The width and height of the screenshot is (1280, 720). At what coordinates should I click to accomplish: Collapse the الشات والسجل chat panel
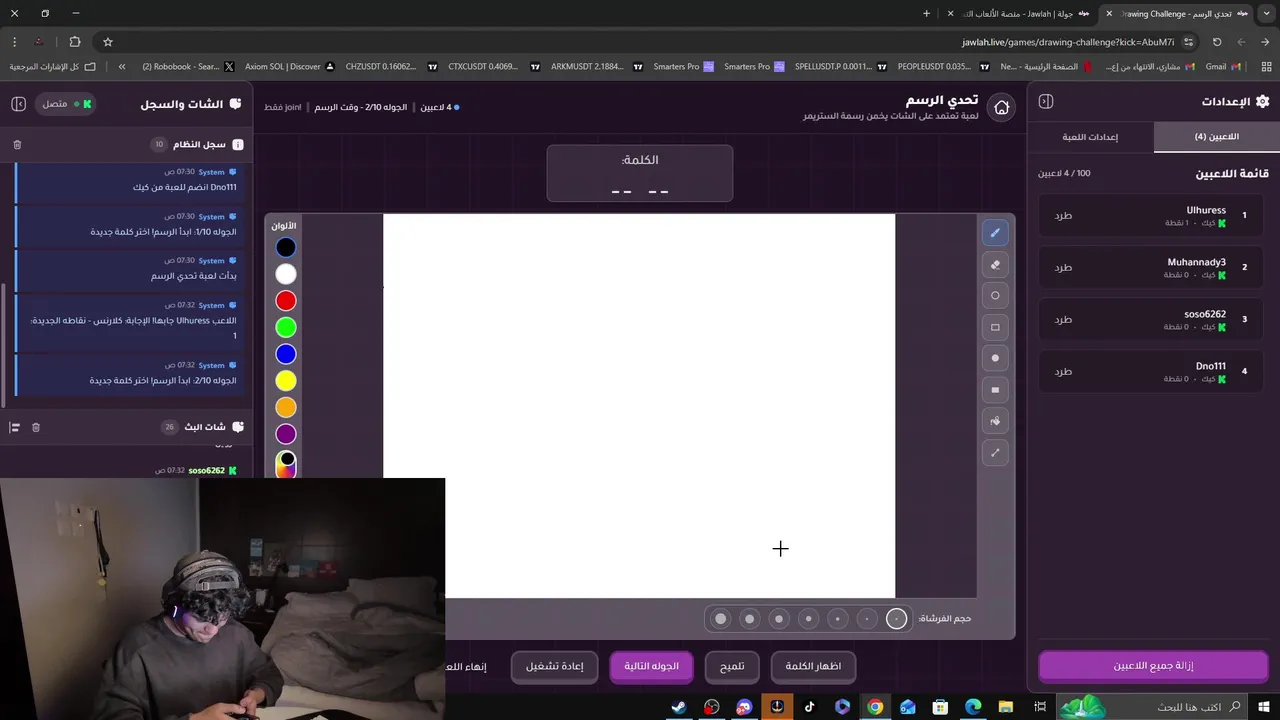[18, 104]
